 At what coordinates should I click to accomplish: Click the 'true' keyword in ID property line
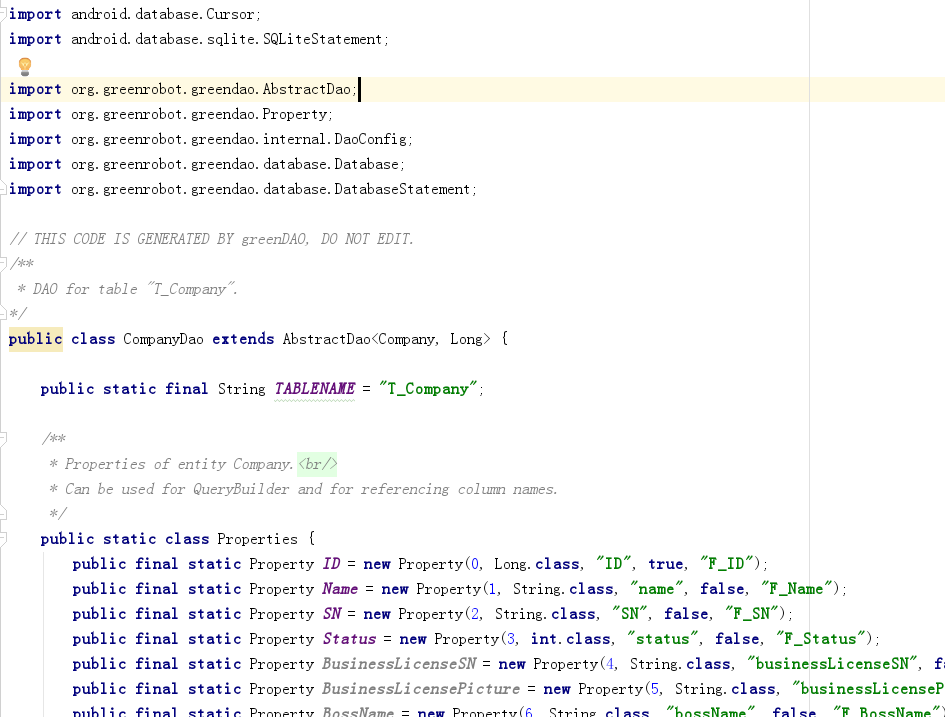665,564
